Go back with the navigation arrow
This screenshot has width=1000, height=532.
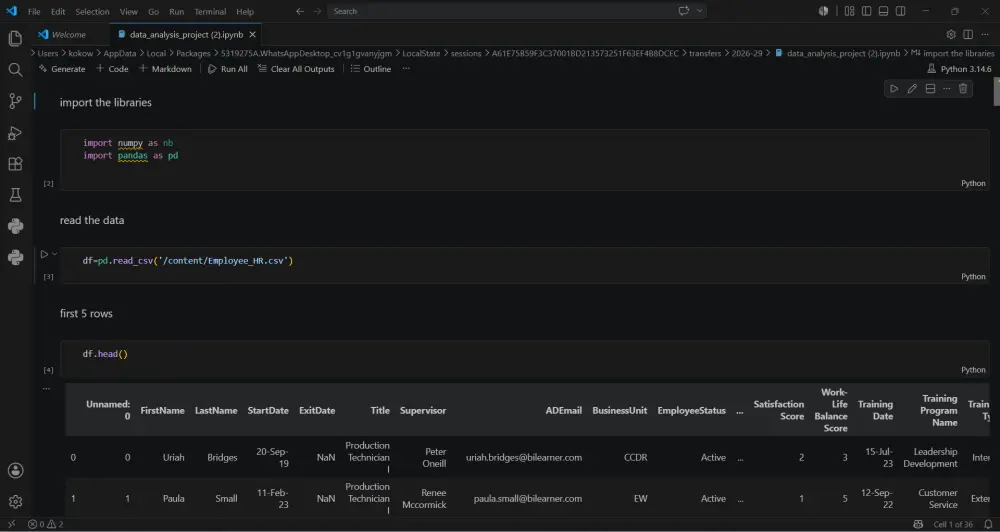tap(300, 11)
